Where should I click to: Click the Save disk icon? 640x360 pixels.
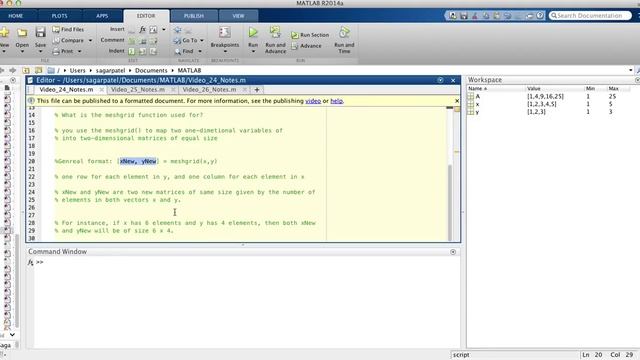click(40, 32)
